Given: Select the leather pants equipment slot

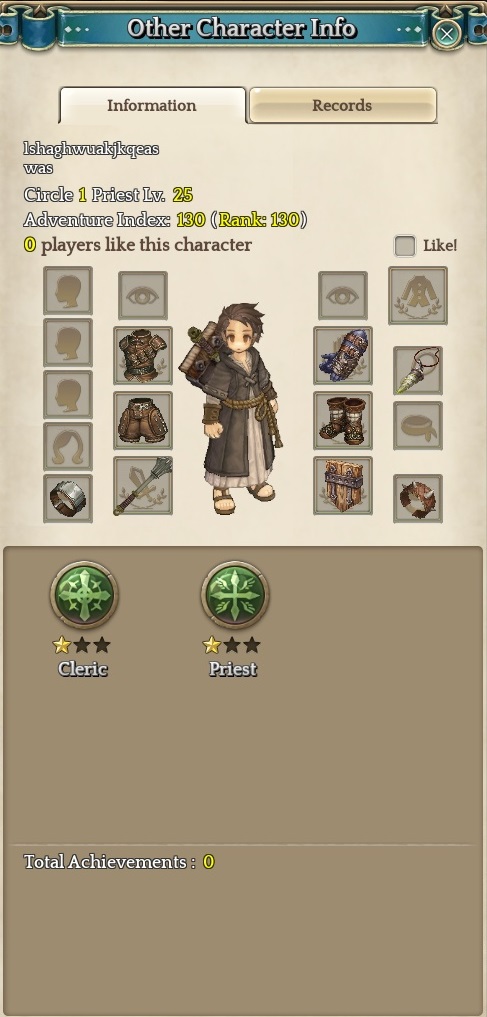Looking at the screenshot, I should (x=143, y=420).
